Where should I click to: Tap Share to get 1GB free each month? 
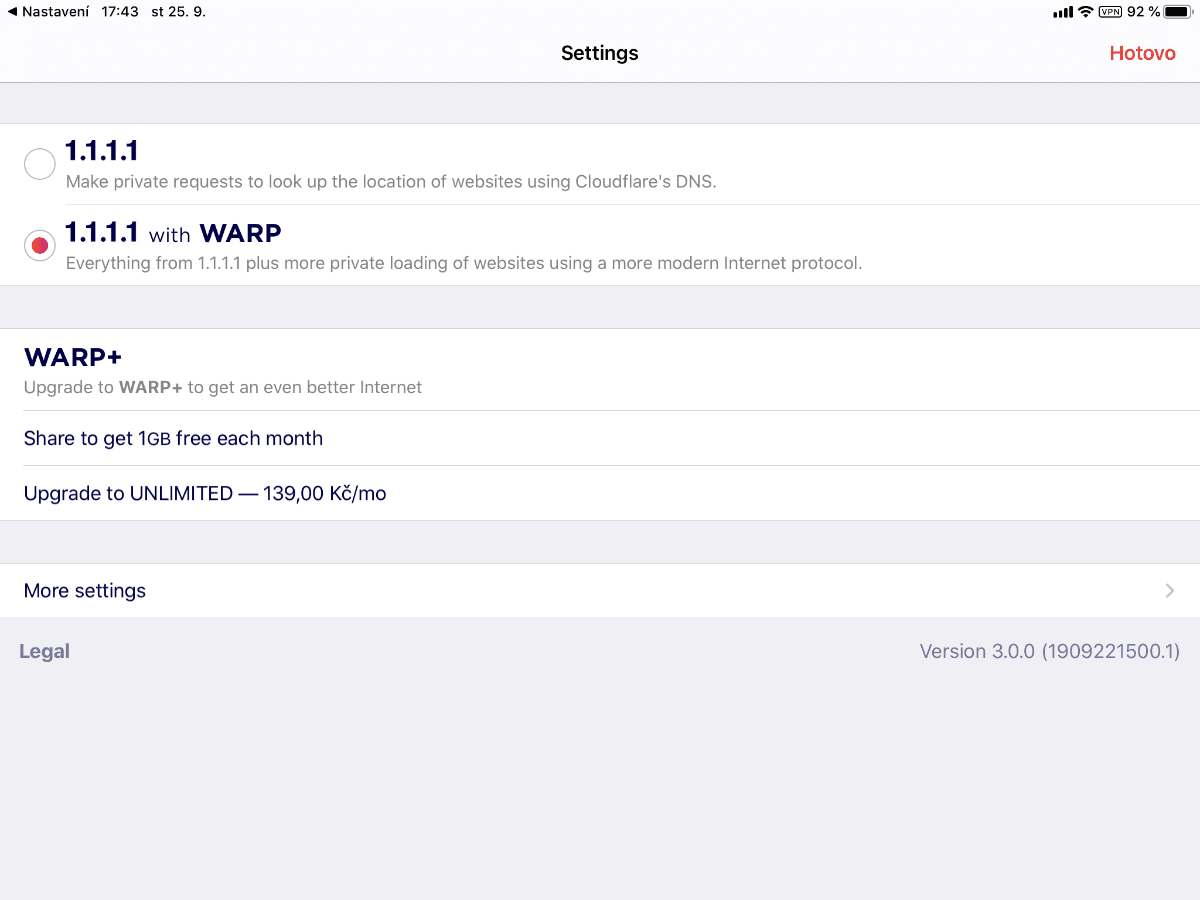tap(173, 438)
